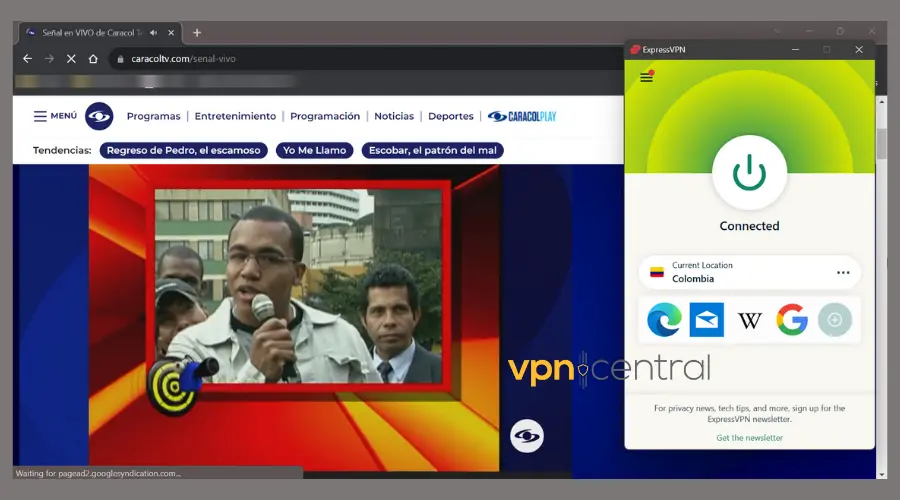Select the Yo Me Llamo trend

315,150
